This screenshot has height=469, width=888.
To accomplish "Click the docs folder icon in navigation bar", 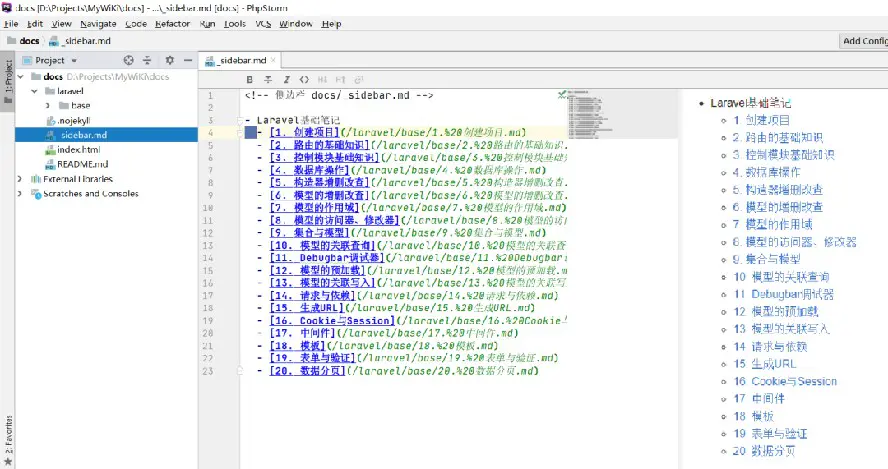I will click(11, 41).
